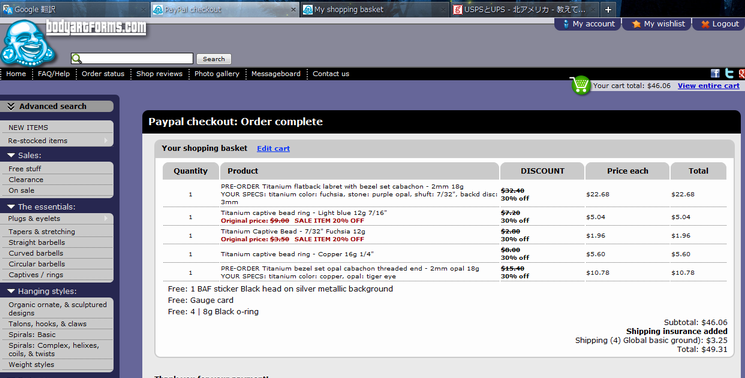Click the Search button

(x=214, y=59)
